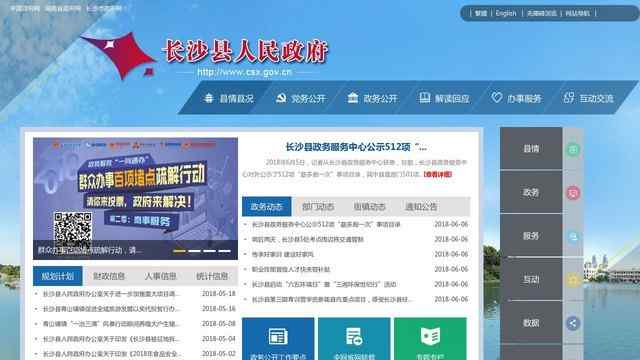Click blue share icon beside 数据 sidebar
The width and height of the screenshot is (640, 360).
(573, 323)
